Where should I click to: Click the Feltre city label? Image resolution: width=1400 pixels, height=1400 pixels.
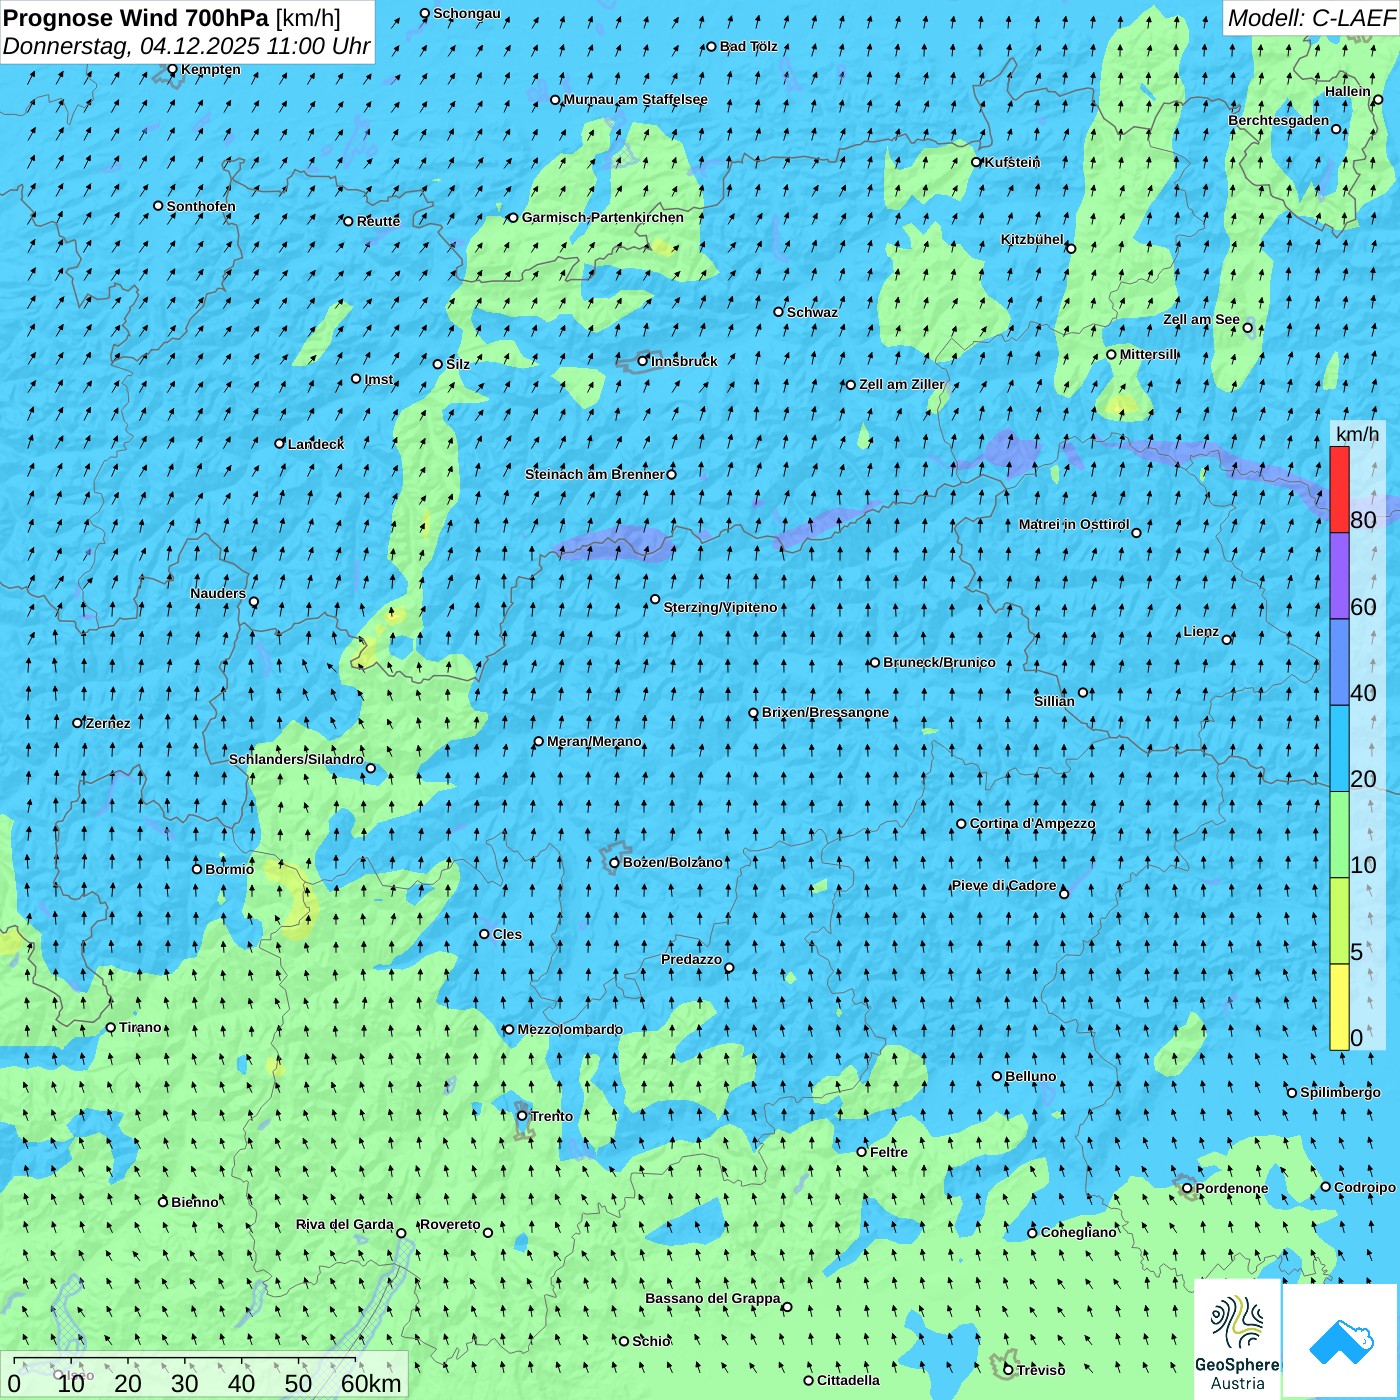pyautogui.click(x=889, y=1152)
